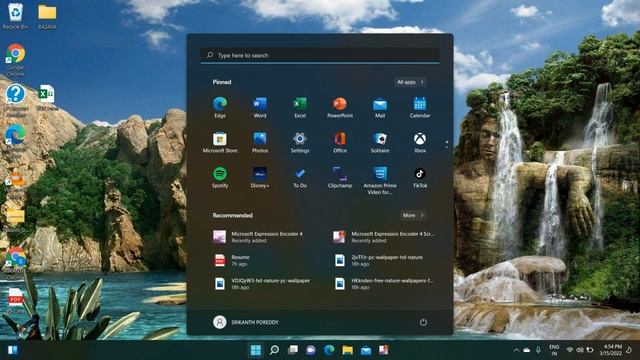
Task: Open the To Do app
Action: [300, 178]
